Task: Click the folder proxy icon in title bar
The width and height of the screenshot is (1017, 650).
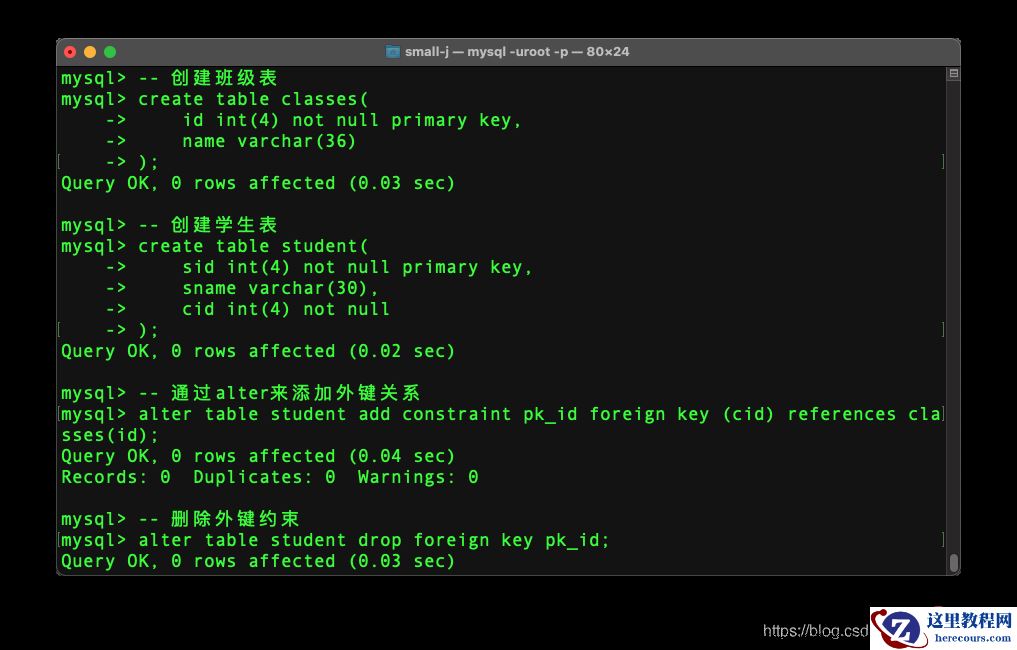Action: click(x=393, y=52)
